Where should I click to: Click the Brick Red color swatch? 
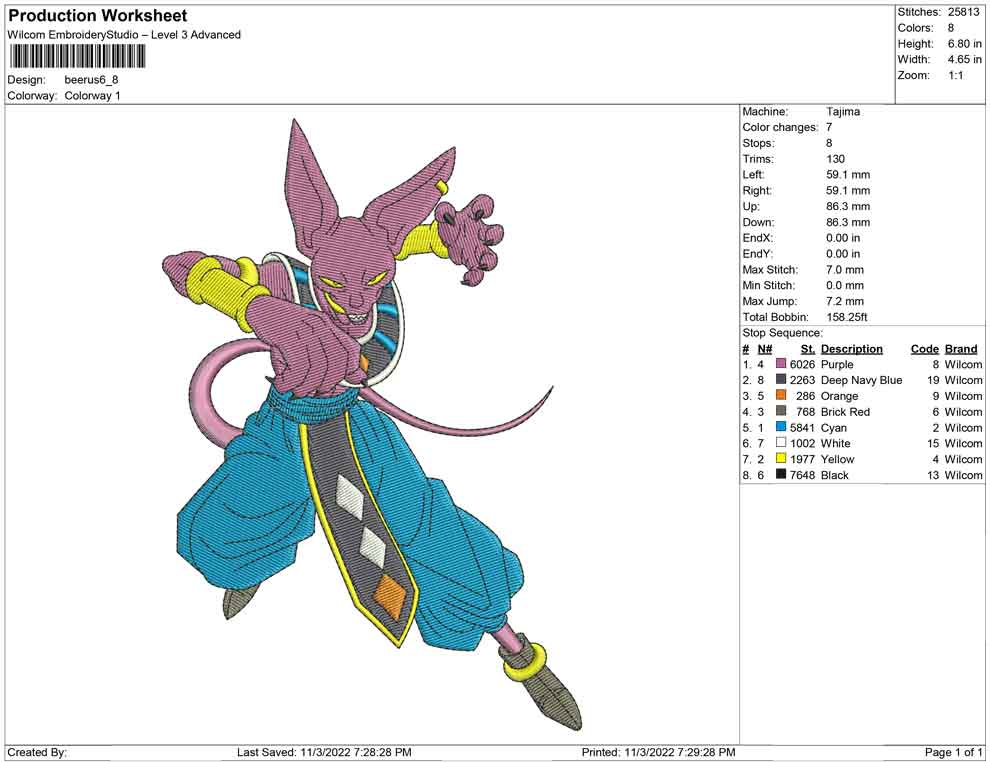pos(781,412)
